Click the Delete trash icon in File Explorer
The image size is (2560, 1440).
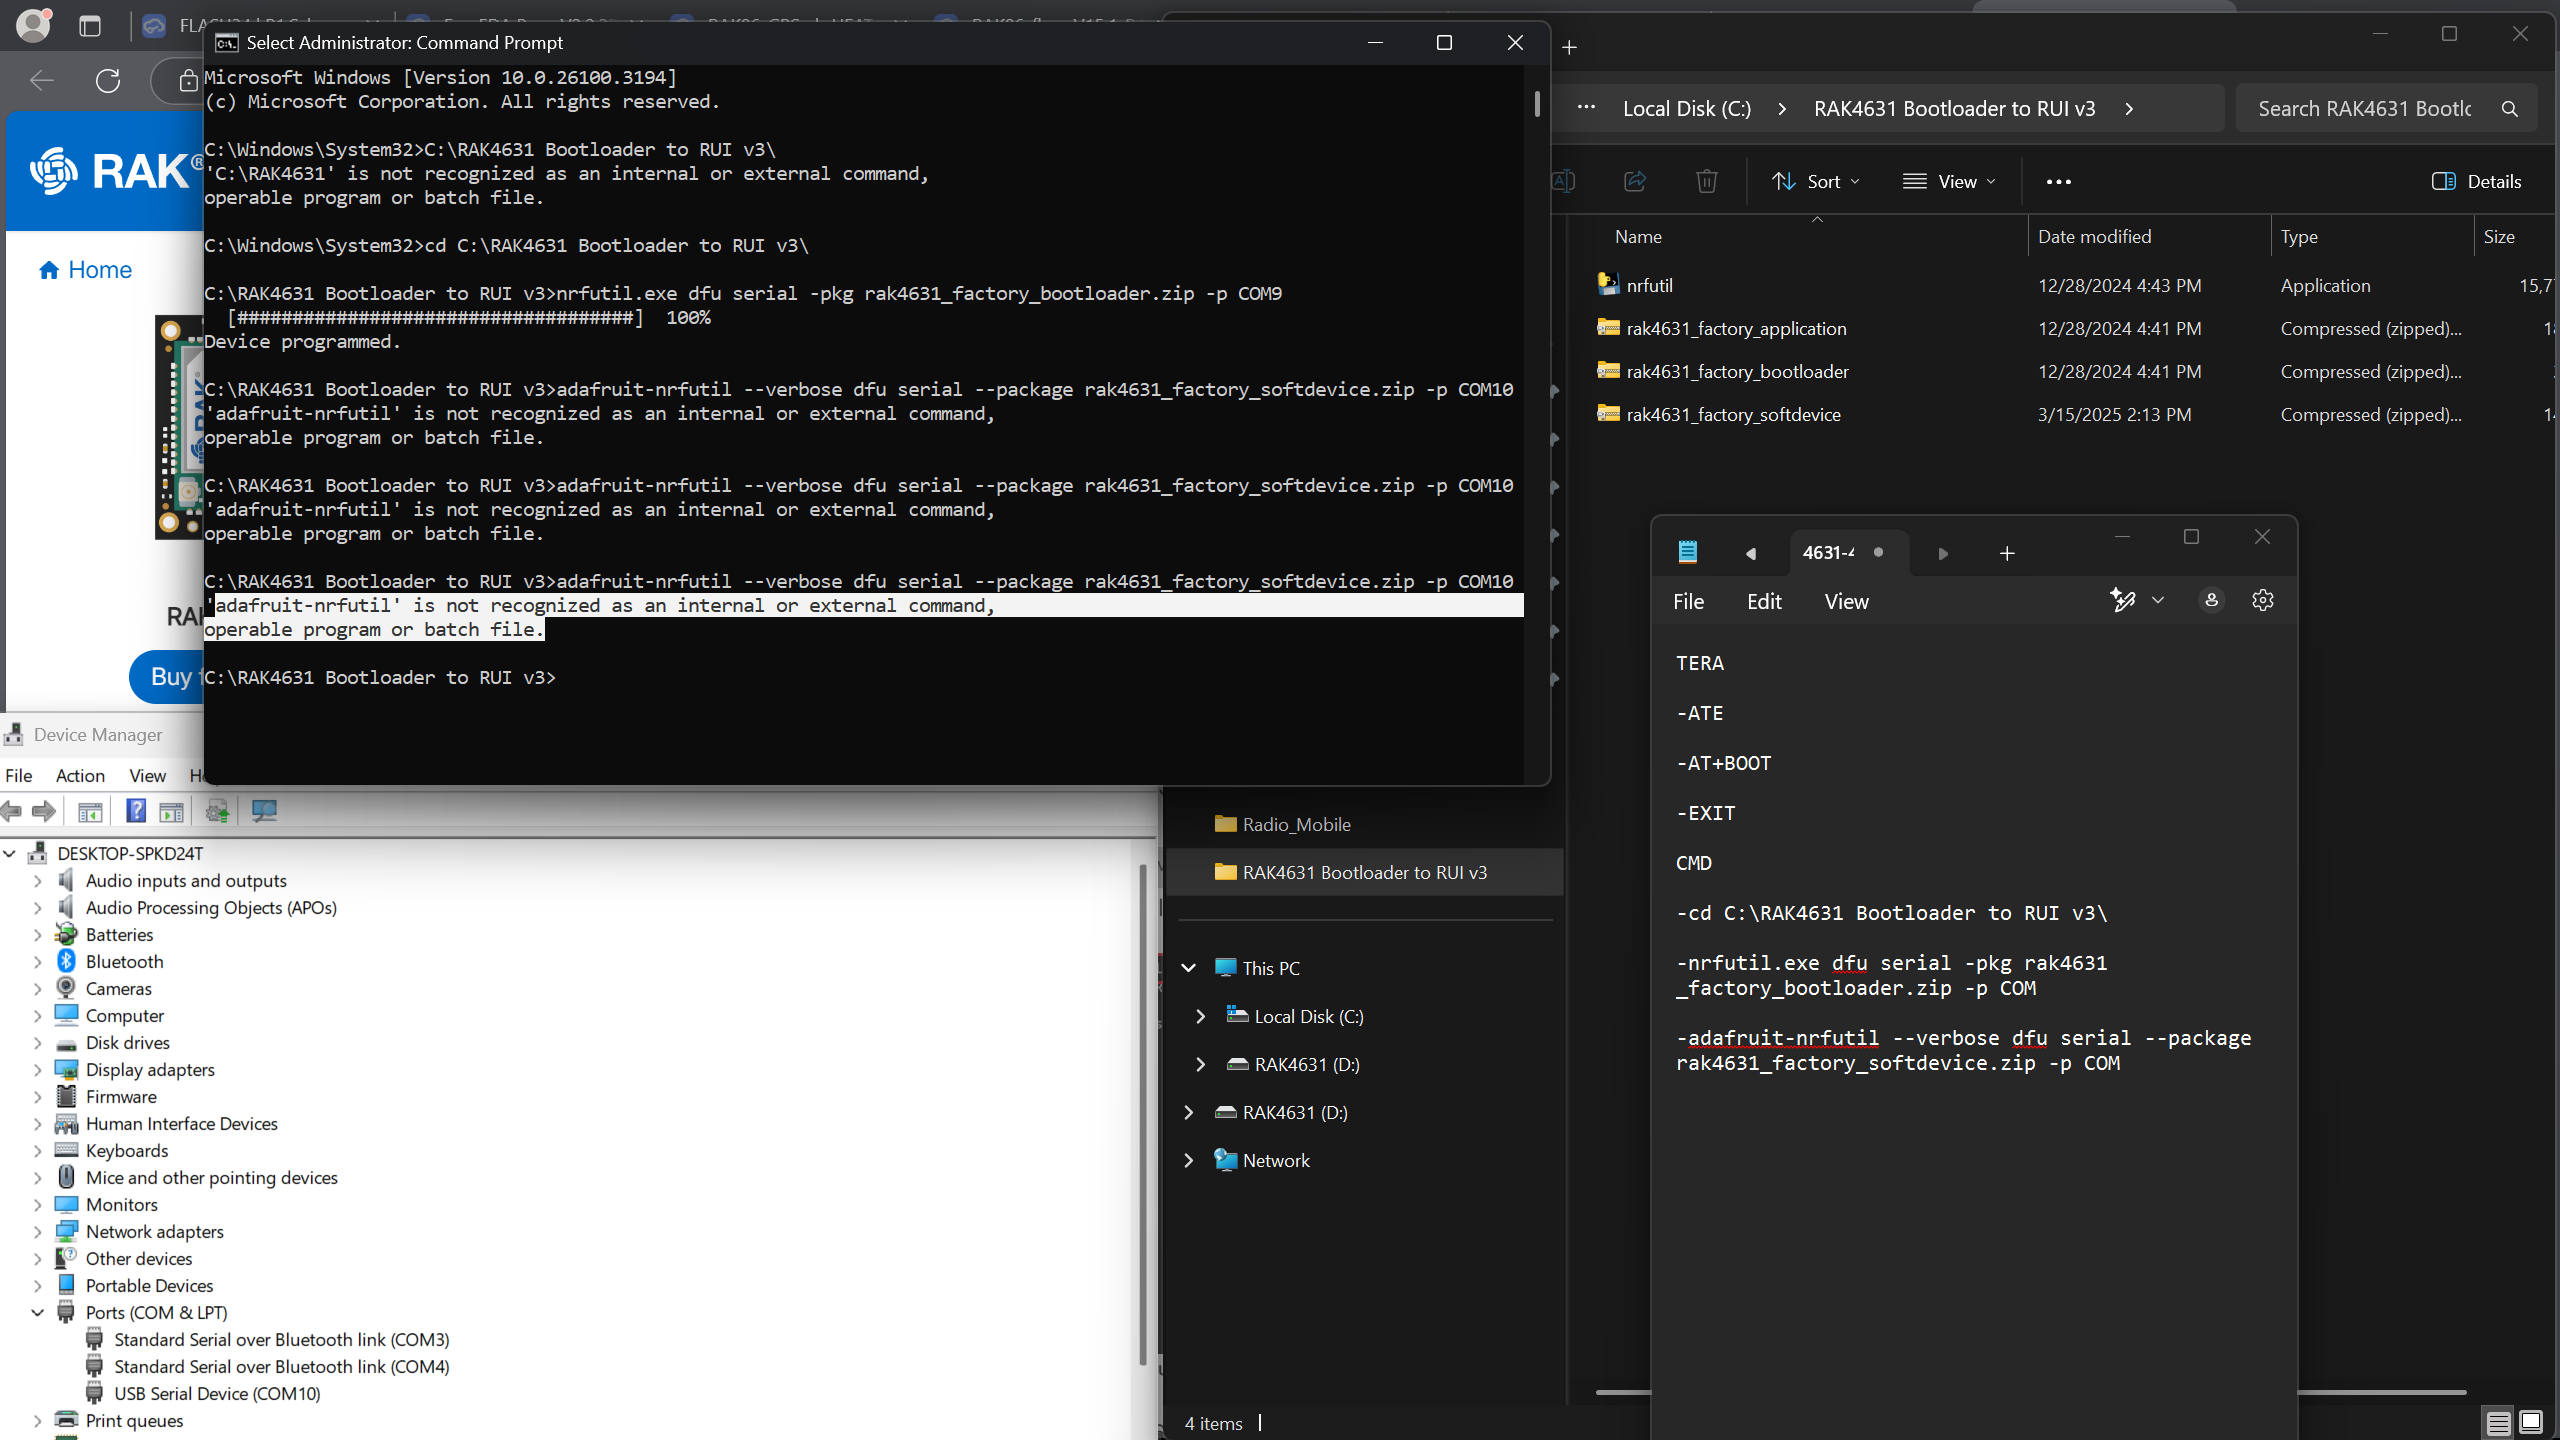pos(1706,181)
